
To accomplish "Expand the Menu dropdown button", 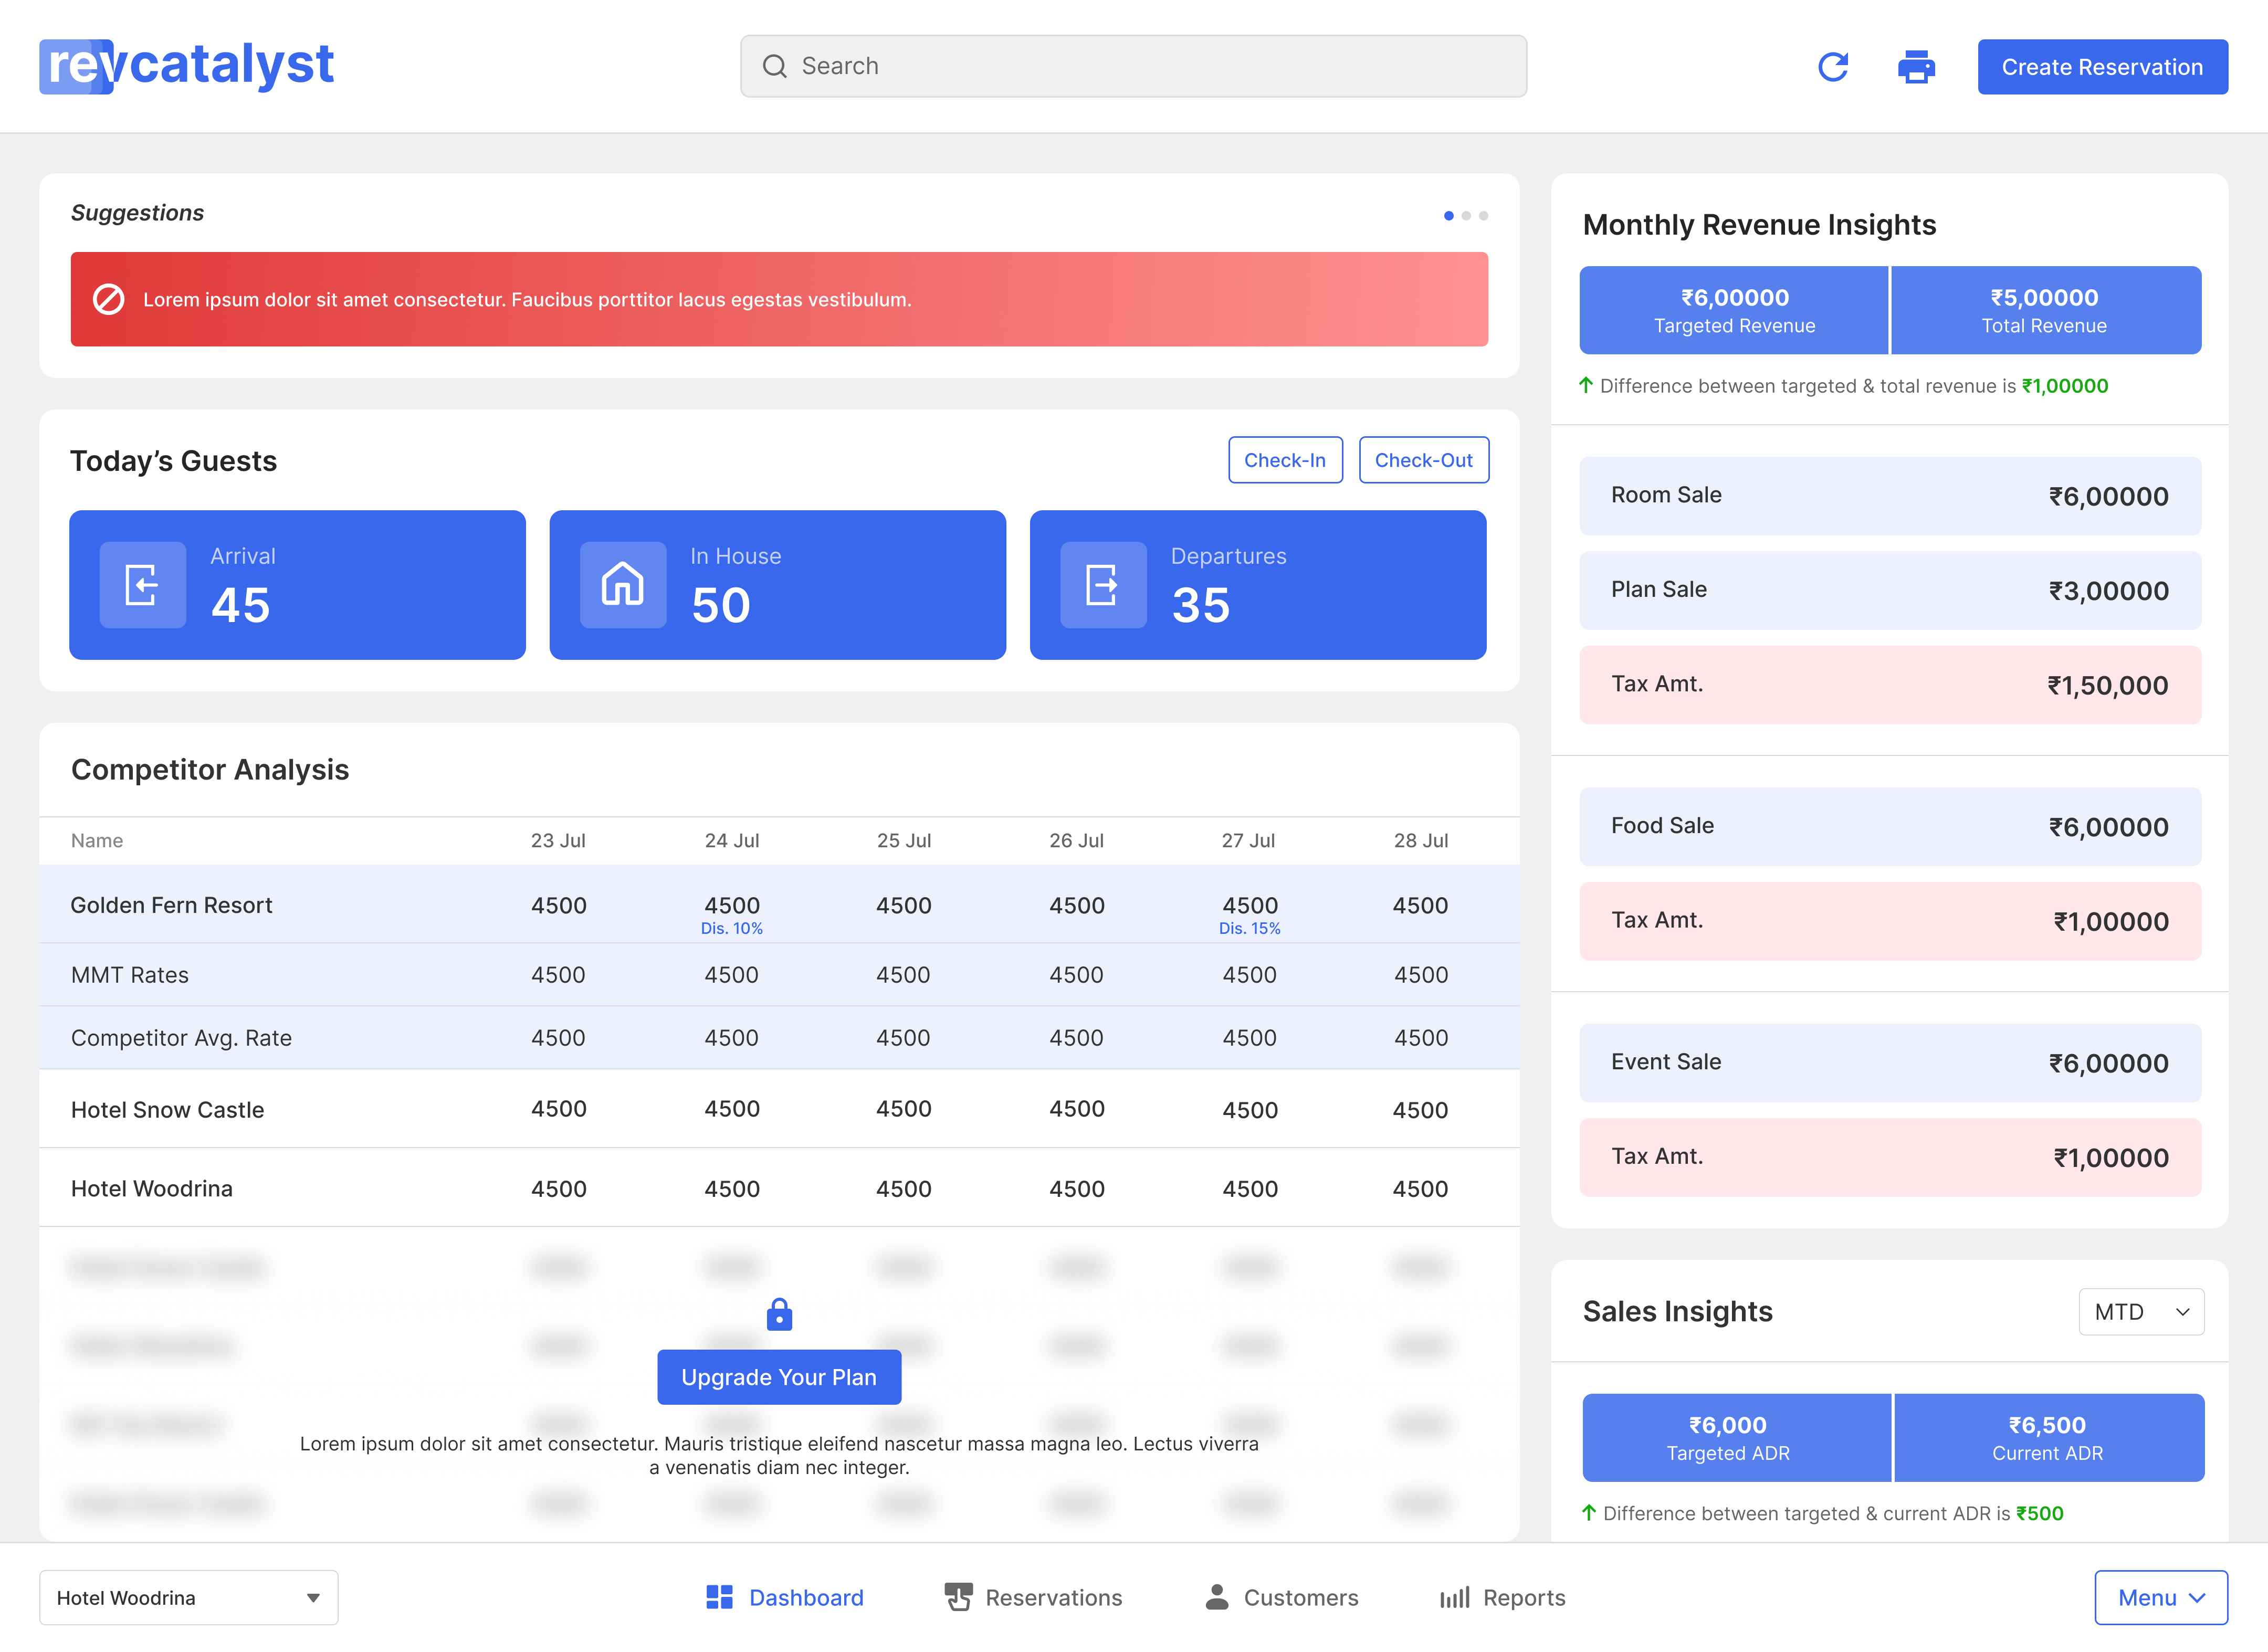I will [x=2160, y=1597].
